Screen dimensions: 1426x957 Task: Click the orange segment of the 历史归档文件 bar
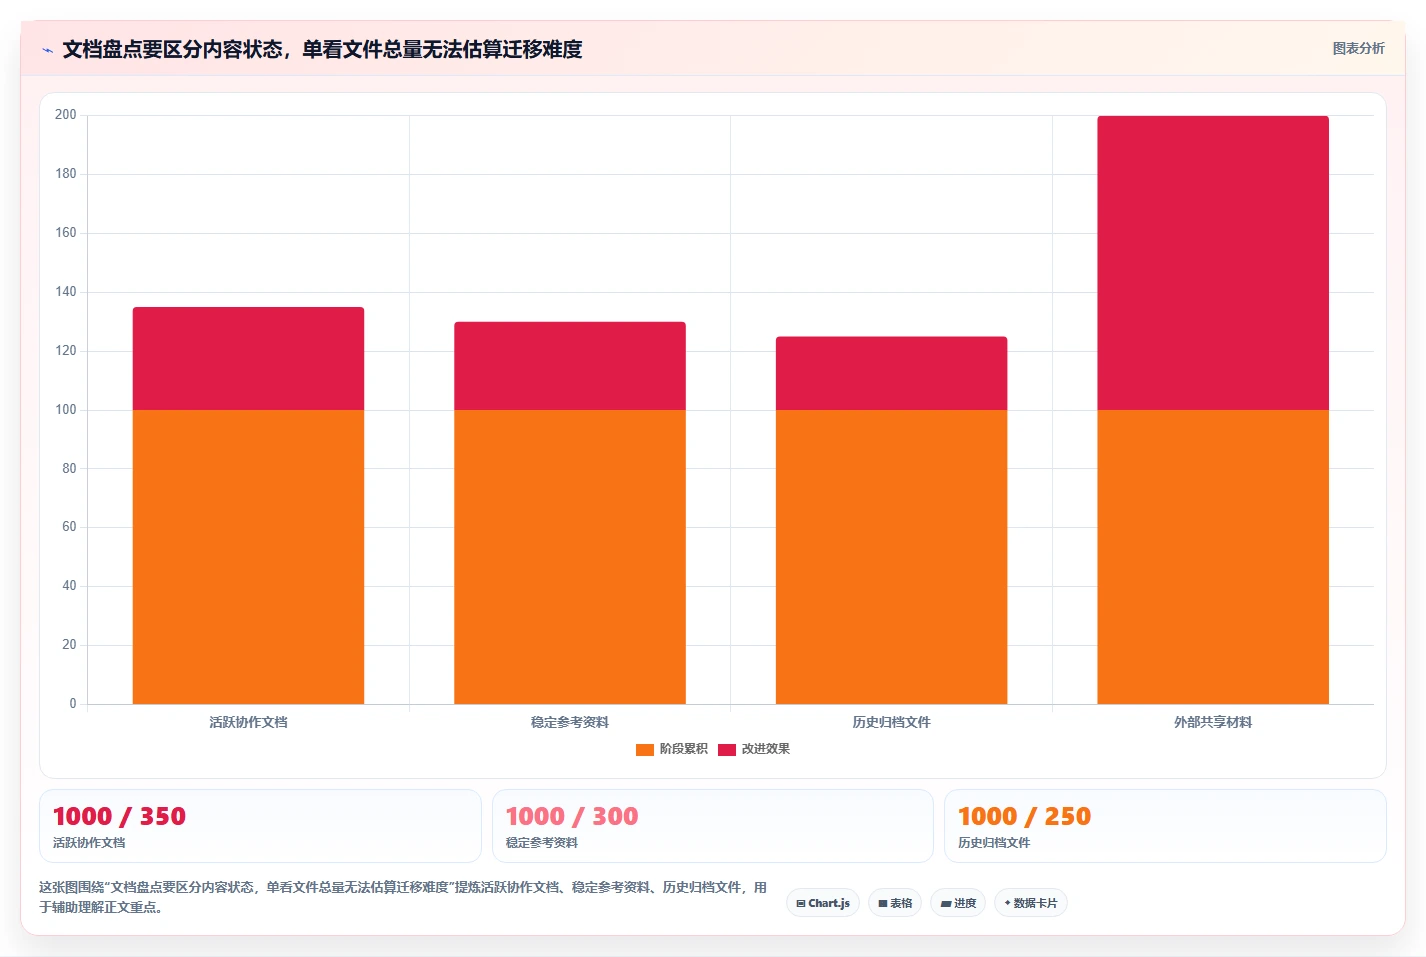point(891,557)
